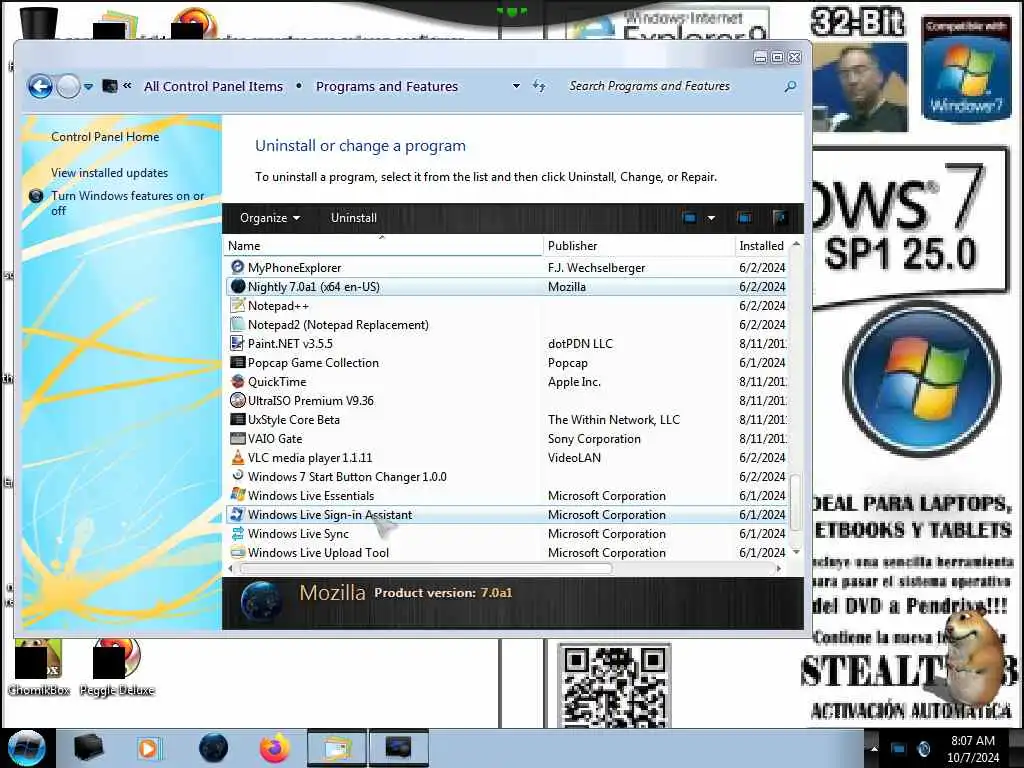Click the search magnifier icon
This screenshot has height=768, width=1024.
(x=790, y=86)
